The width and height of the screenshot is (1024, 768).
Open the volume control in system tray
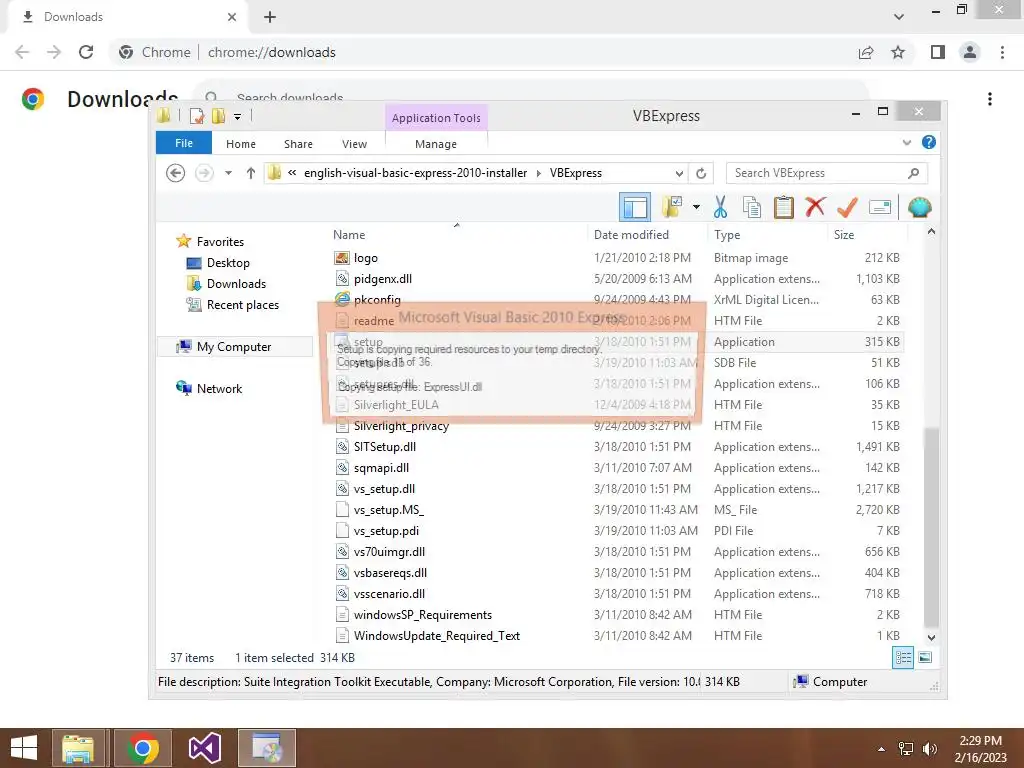[x=930, y=749]
